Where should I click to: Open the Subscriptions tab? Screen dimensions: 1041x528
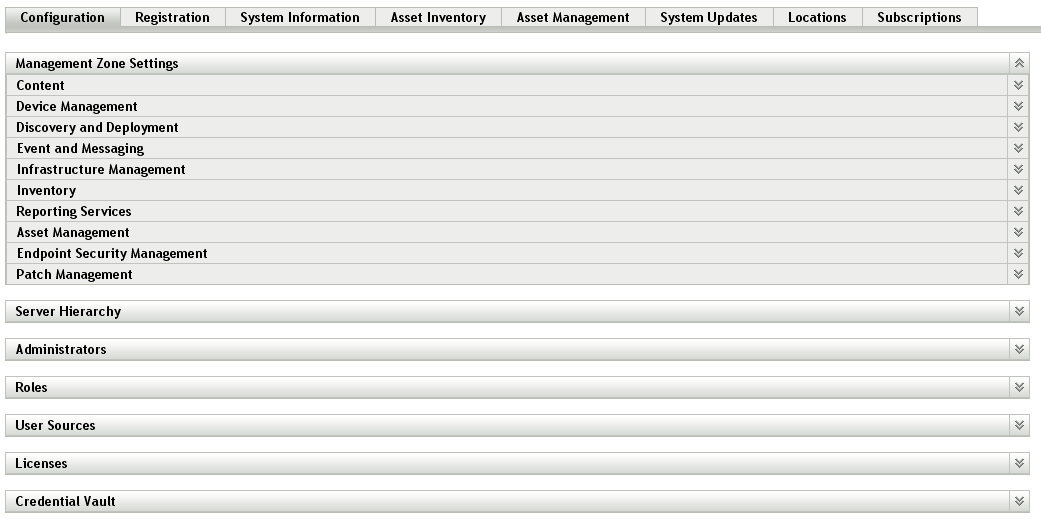[918, 18]
